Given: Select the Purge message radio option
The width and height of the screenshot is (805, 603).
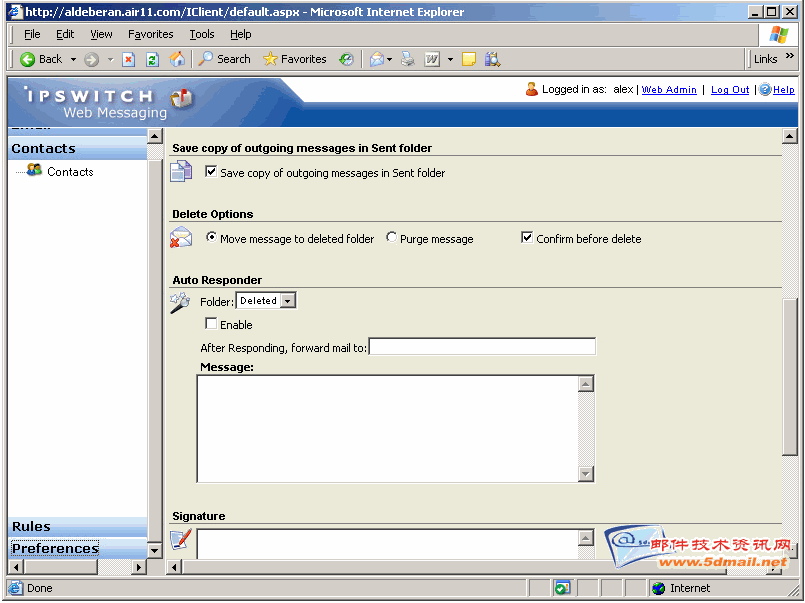Looking at the screenshot, I should pos(391,238).
